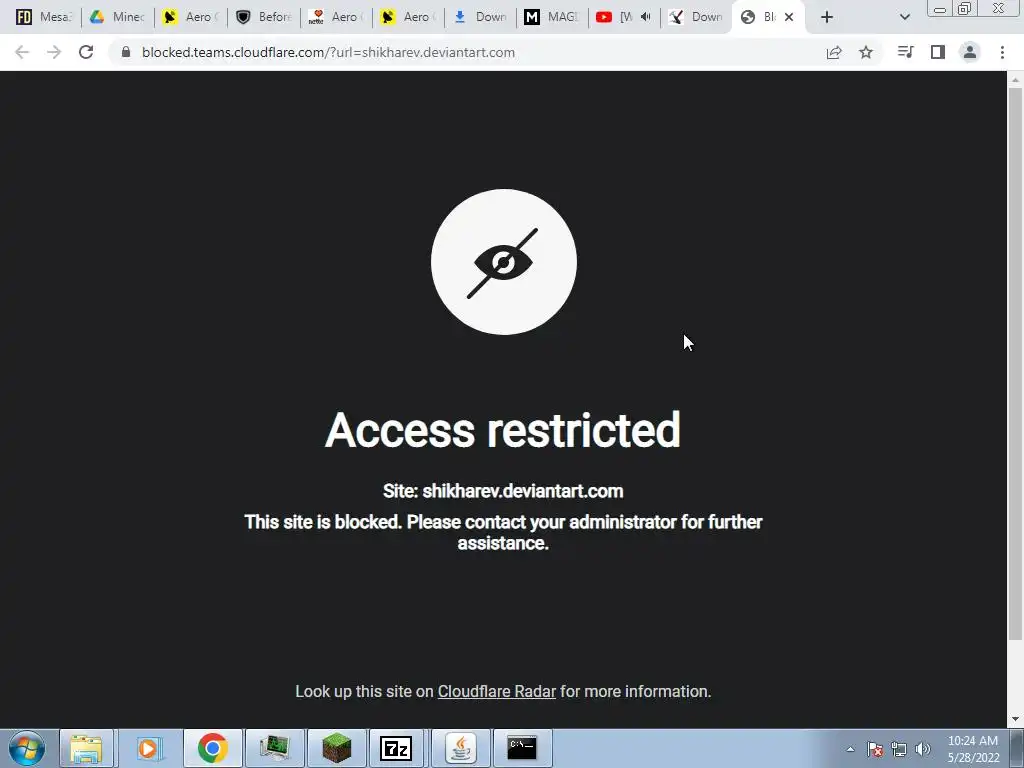This screenshot has width=1024, height=768.
Task: Open the Chrome three-dot menu
Action: [1002, 52]
